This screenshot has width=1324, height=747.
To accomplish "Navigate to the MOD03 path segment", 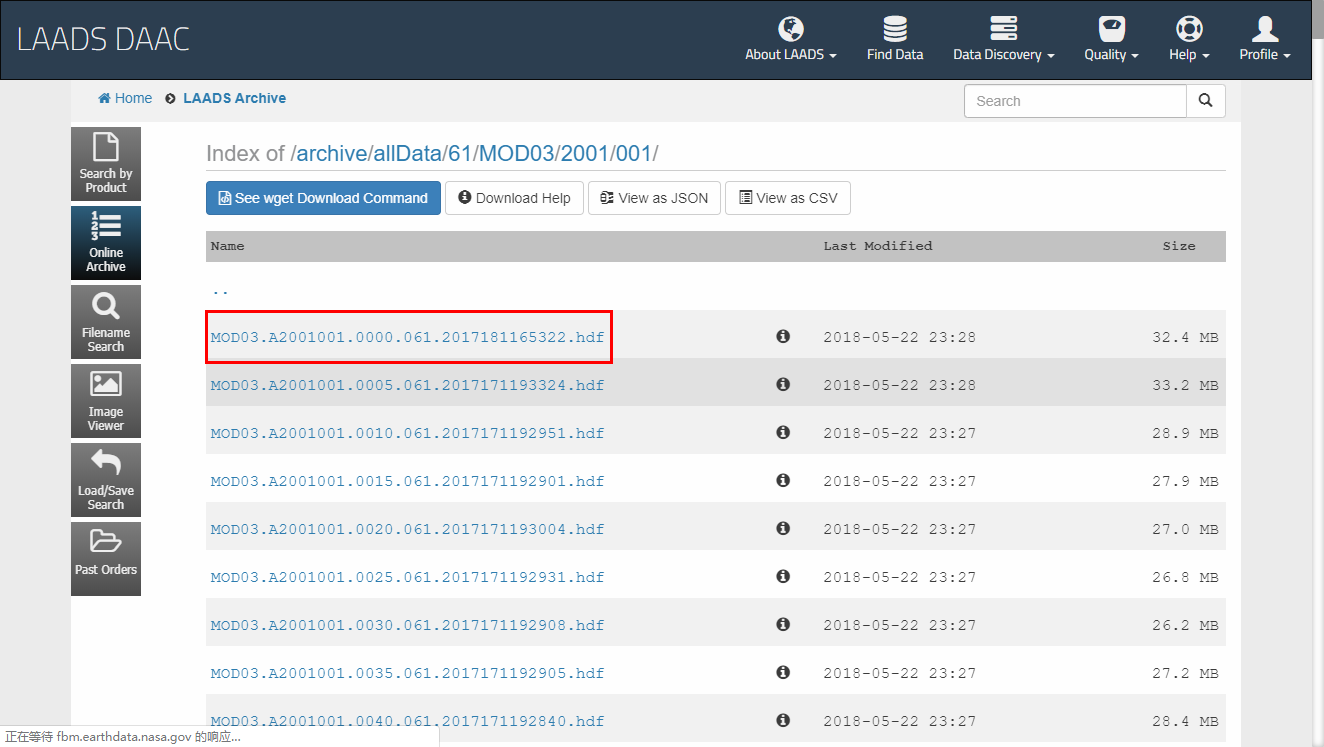I will 517,154.
